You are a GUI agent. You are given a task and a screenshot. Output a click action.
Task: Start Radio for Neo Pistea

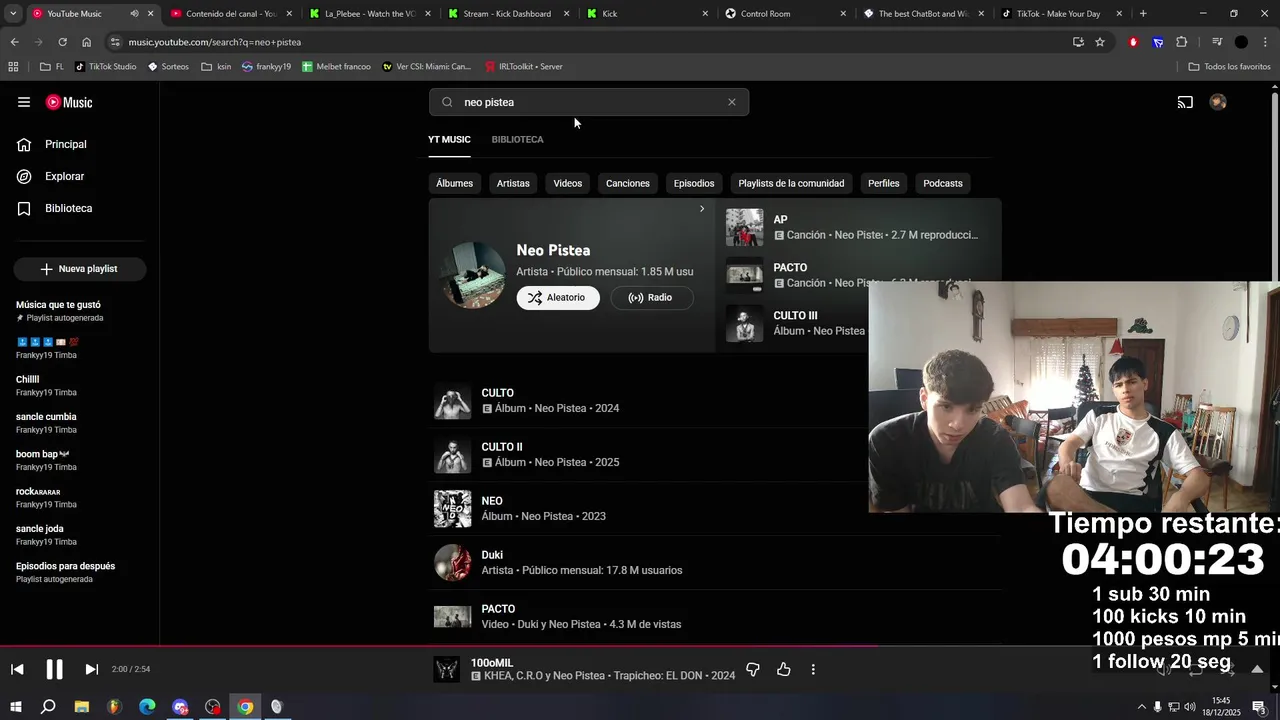click(651, 297)
